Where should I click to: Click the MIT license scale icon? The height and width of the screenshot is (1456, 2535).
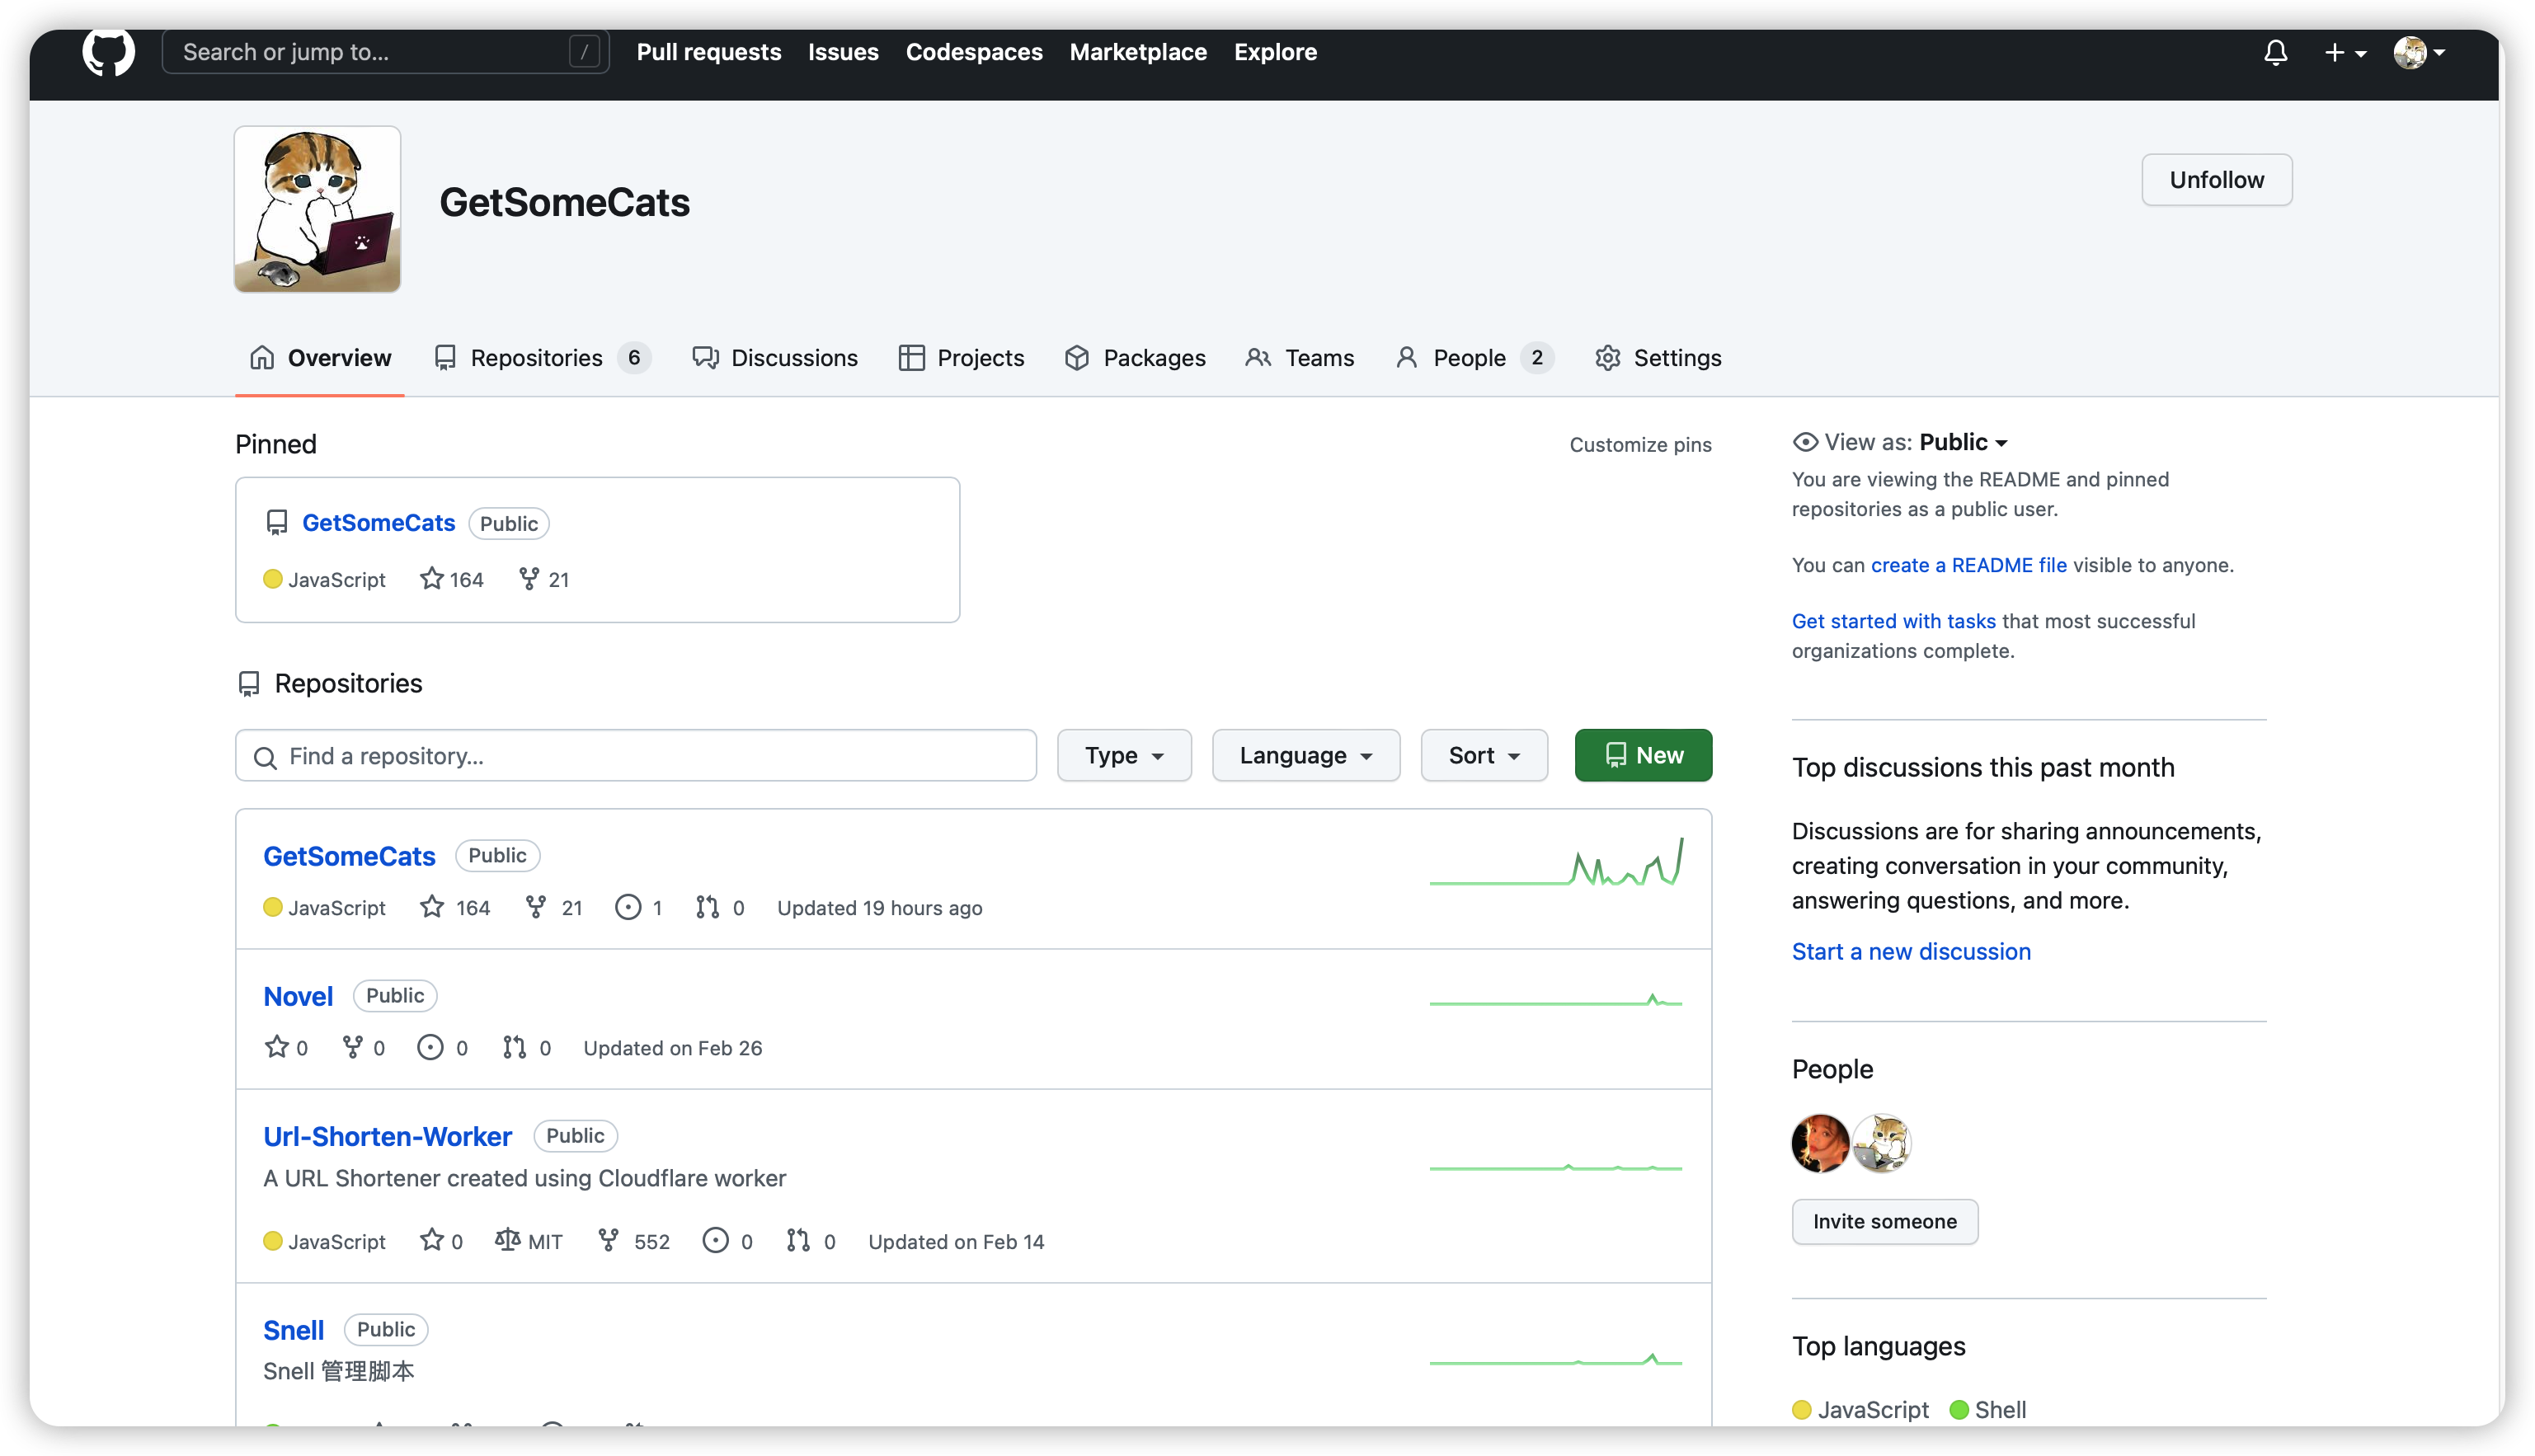507,1240
